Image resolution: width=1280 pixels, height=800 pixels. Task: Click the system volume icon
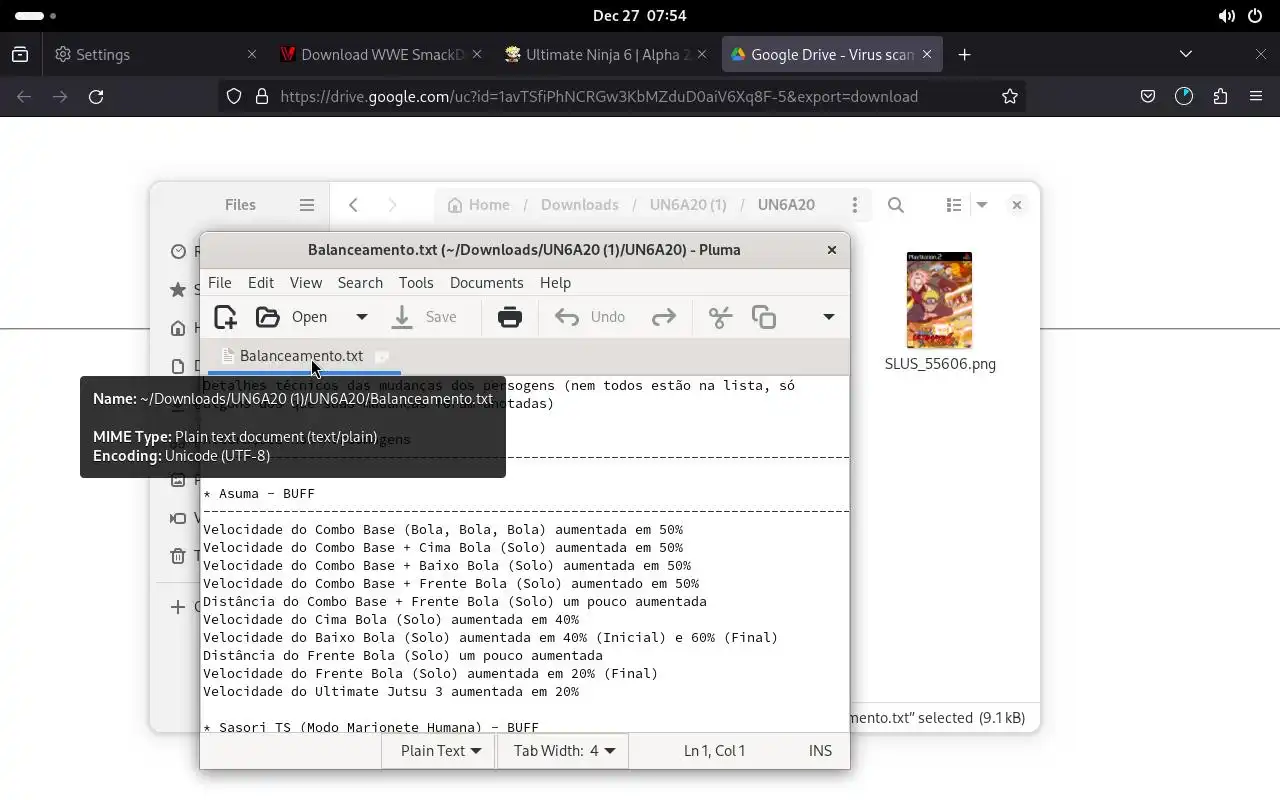point(1227,16)
